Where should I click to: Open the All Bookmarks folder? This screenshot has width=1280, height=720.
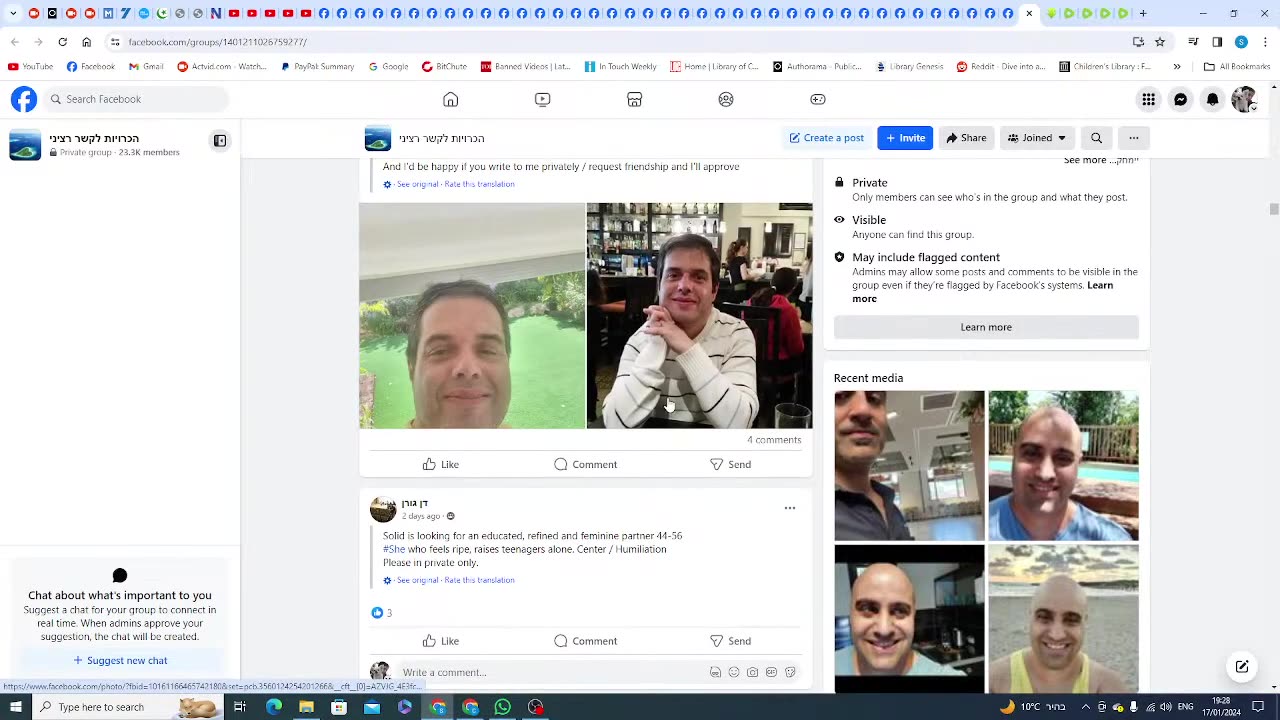coord(1237,67)
